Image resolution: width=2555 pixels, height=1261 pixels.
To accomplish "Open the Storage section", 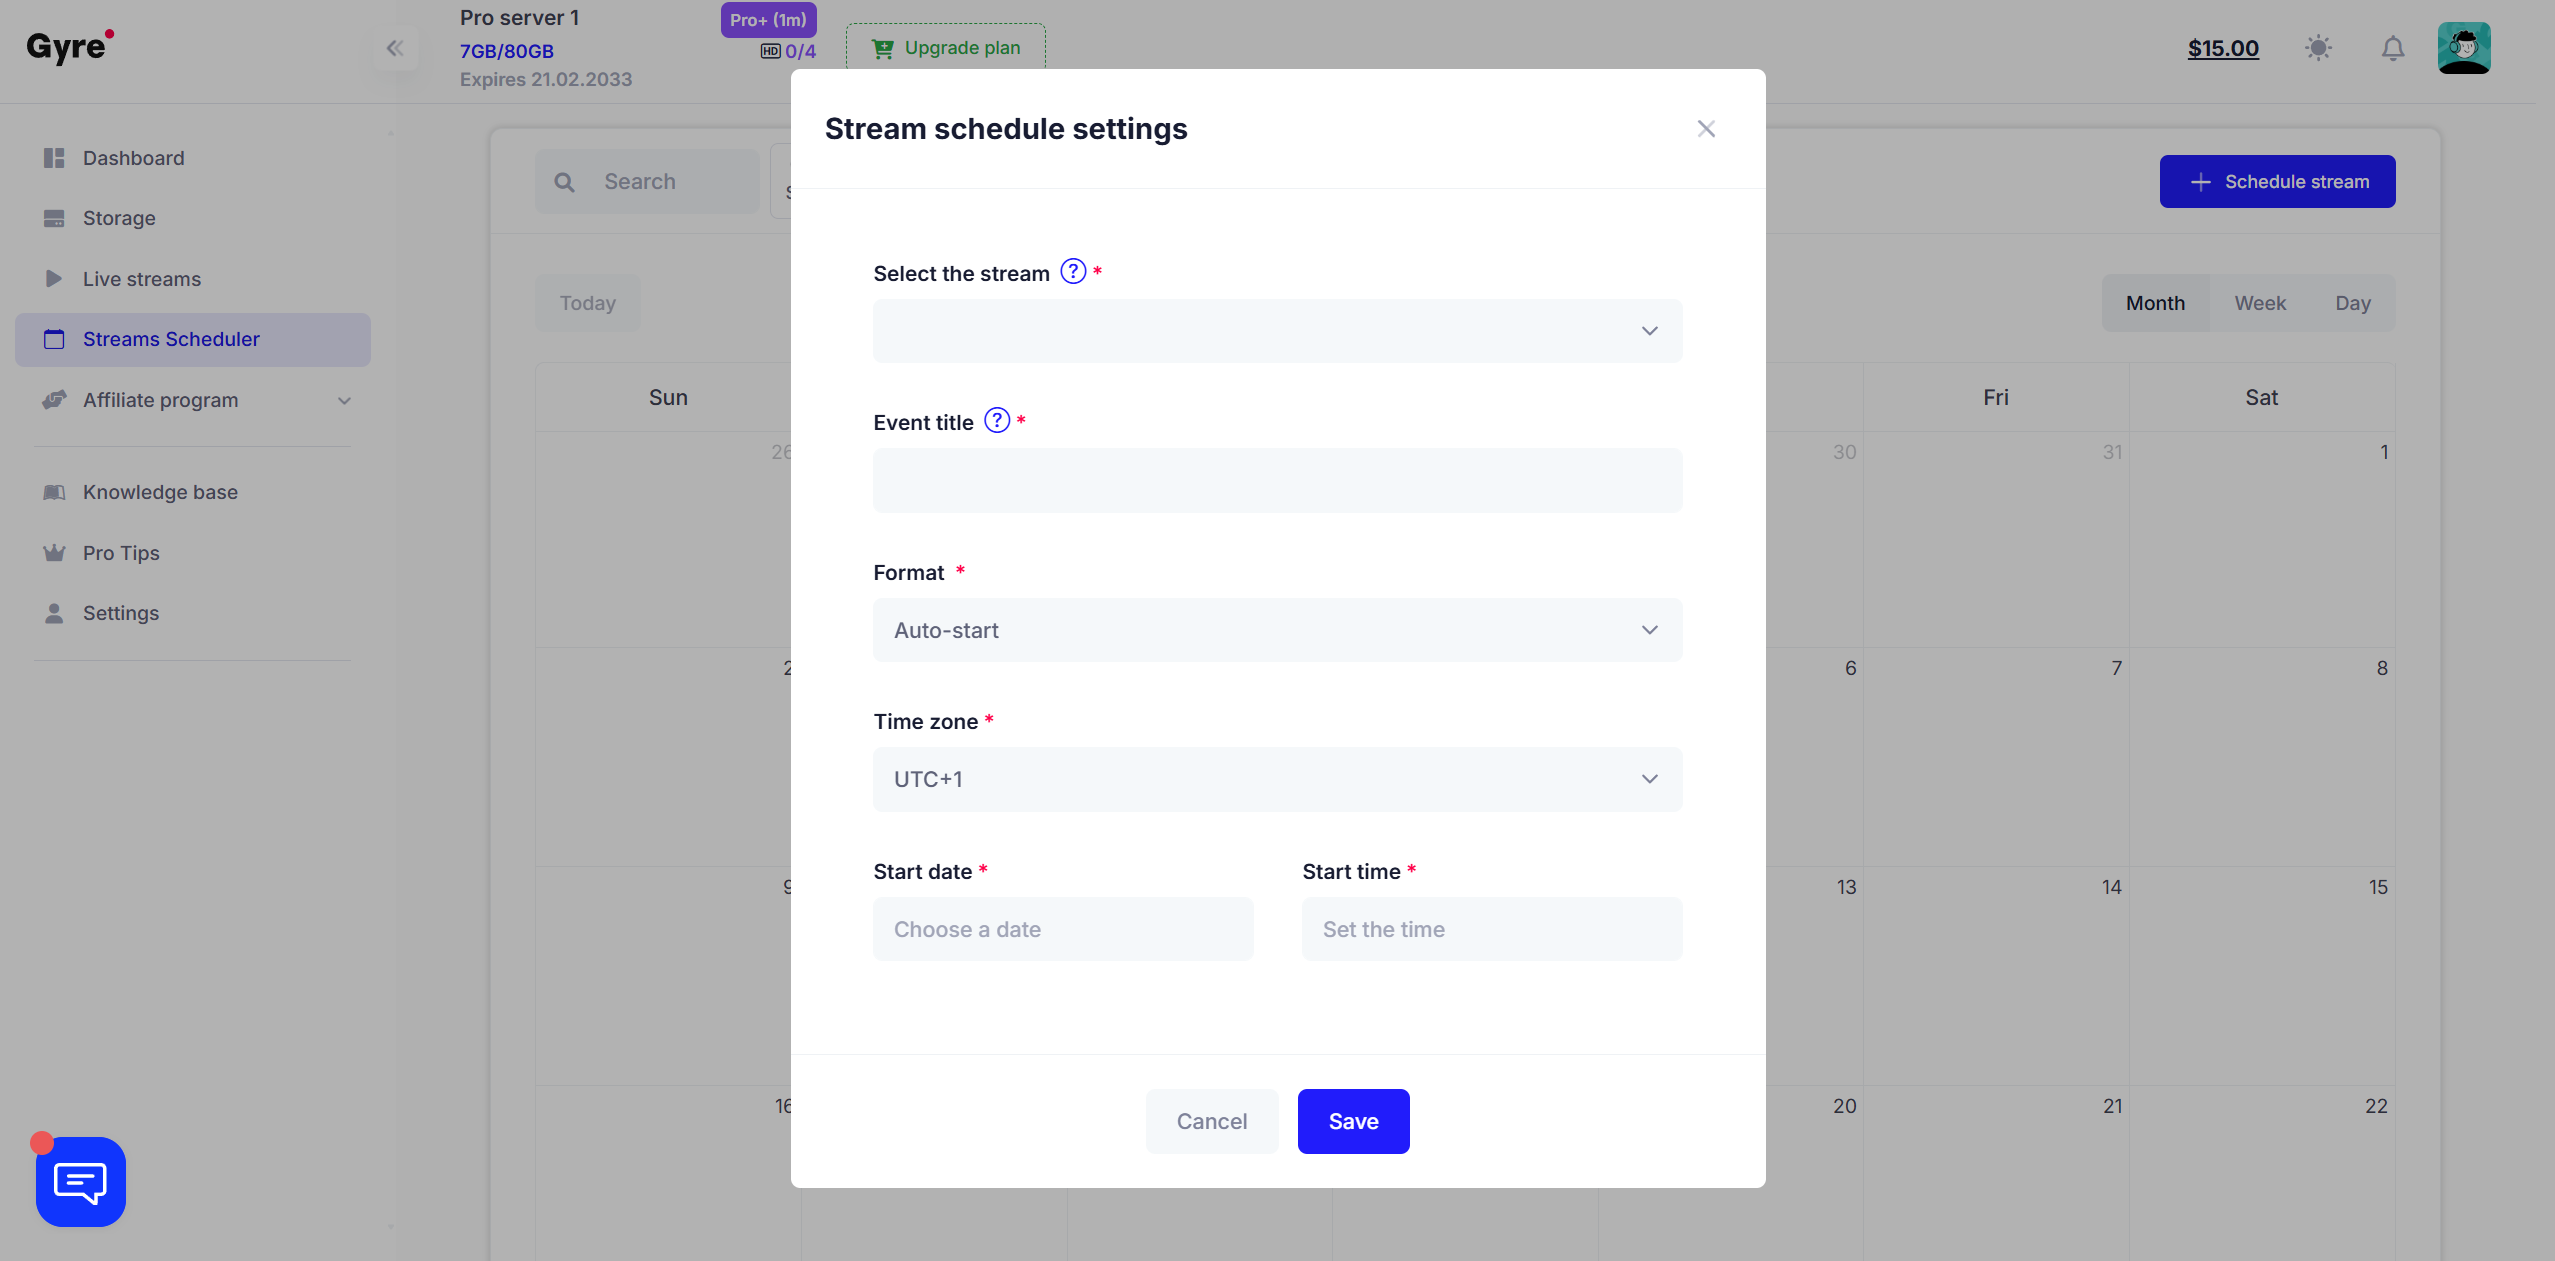I will [x=119, y=218].
